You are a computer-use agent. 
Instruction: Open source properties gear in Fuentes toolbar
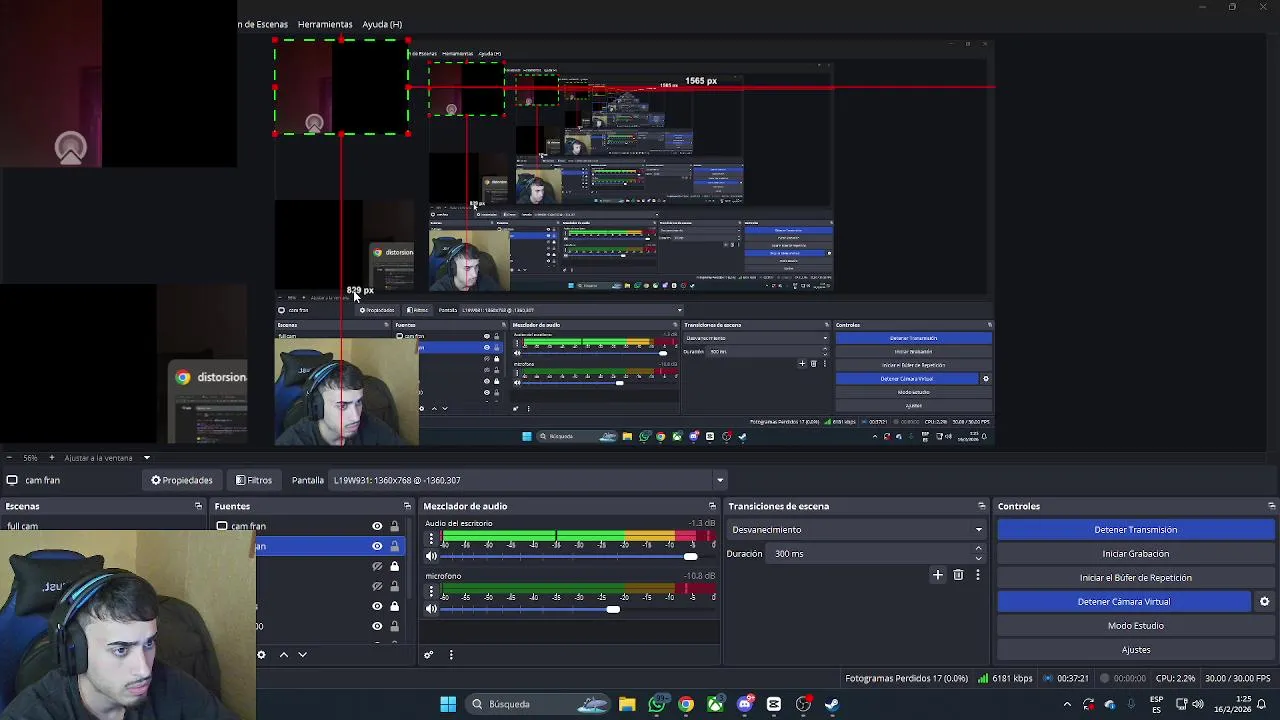pyautogui.click(x=261, y=655)
